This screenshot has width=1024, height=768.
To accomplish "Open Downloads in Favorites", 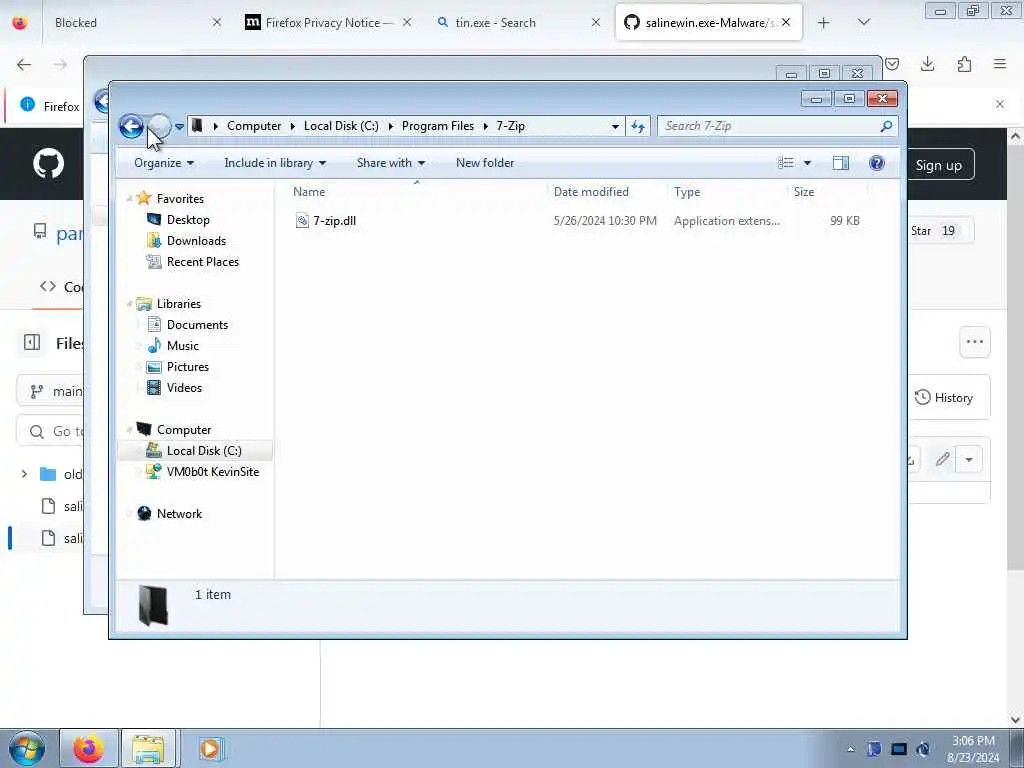I will tap(197, 240).
